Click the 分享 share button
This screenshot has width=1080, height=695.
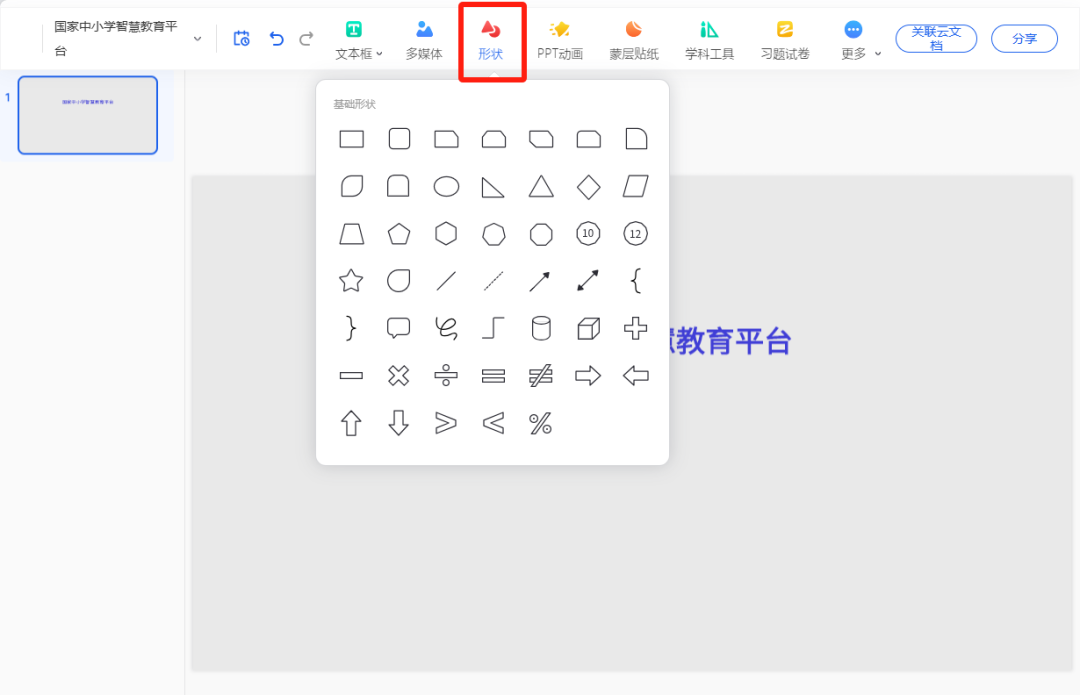pos(1023,38)
